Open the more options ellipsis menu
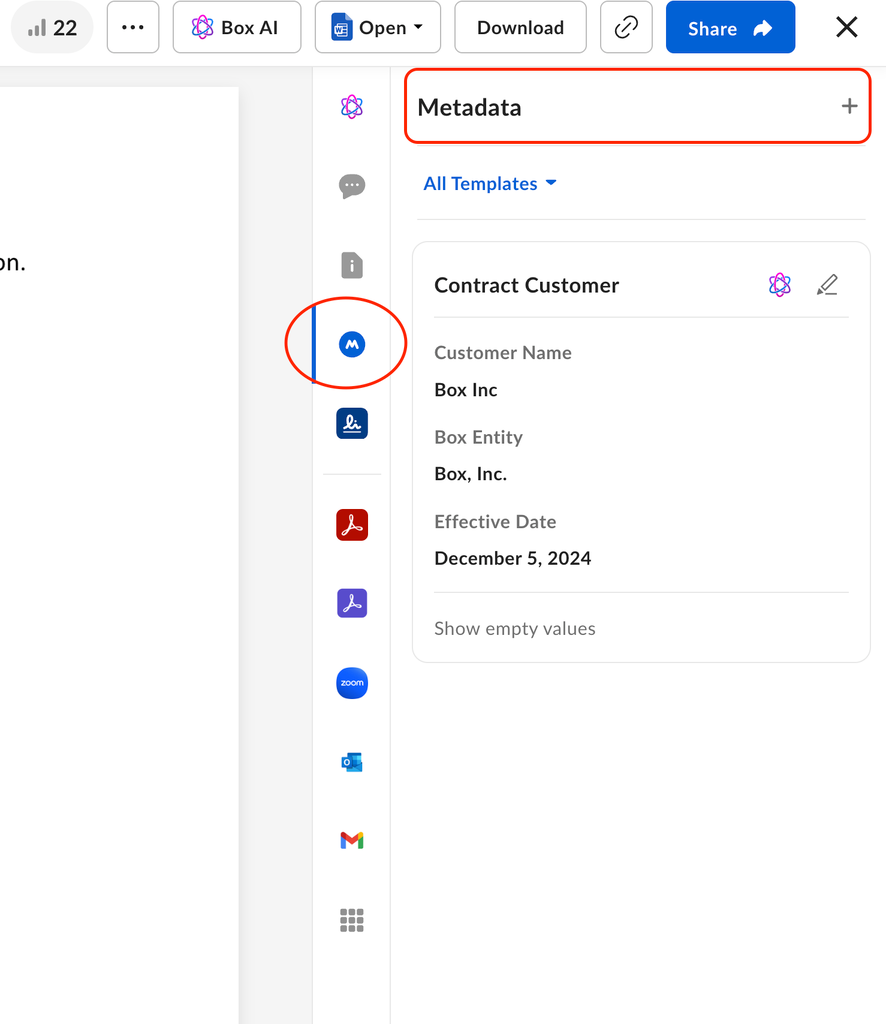This screenshot has width=886, height=1024. tap(133, 28)
